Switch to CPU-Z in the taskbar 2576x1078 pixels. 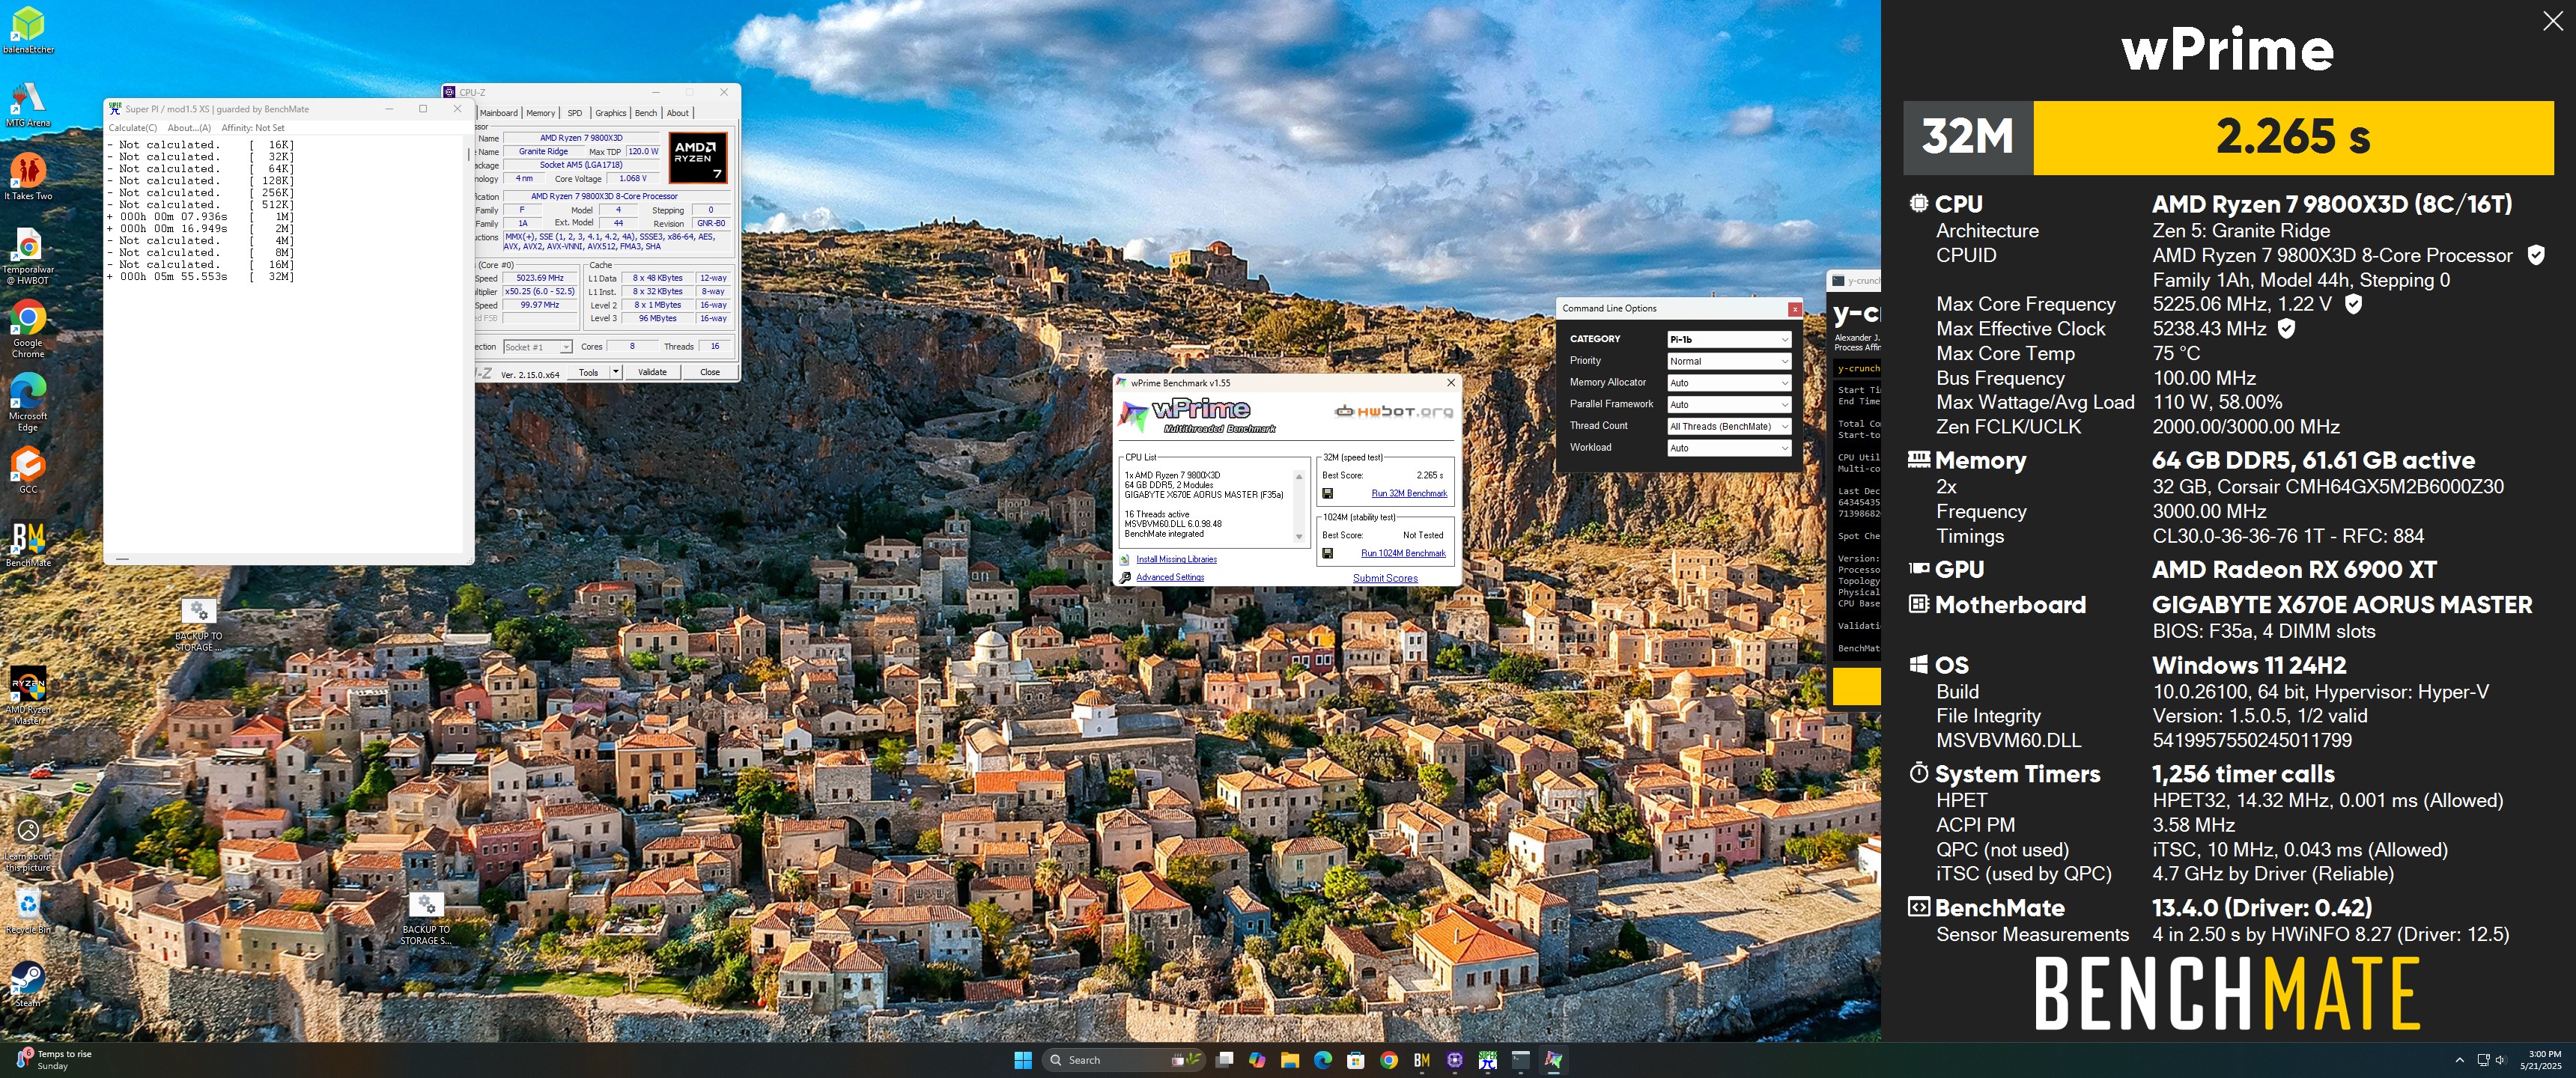[x=1455, y=1060]
